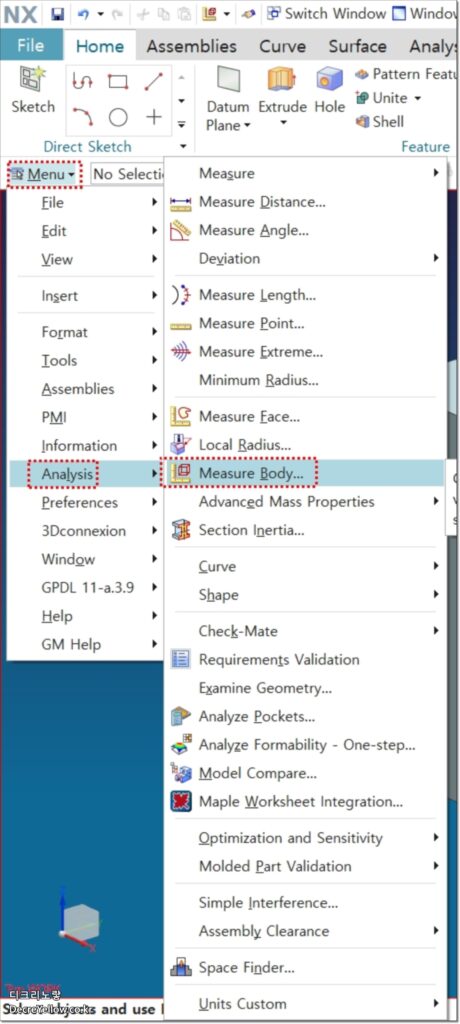Select the Circle sketch tool
This screenshot has width=460, height=1024.
pos(118,117)
